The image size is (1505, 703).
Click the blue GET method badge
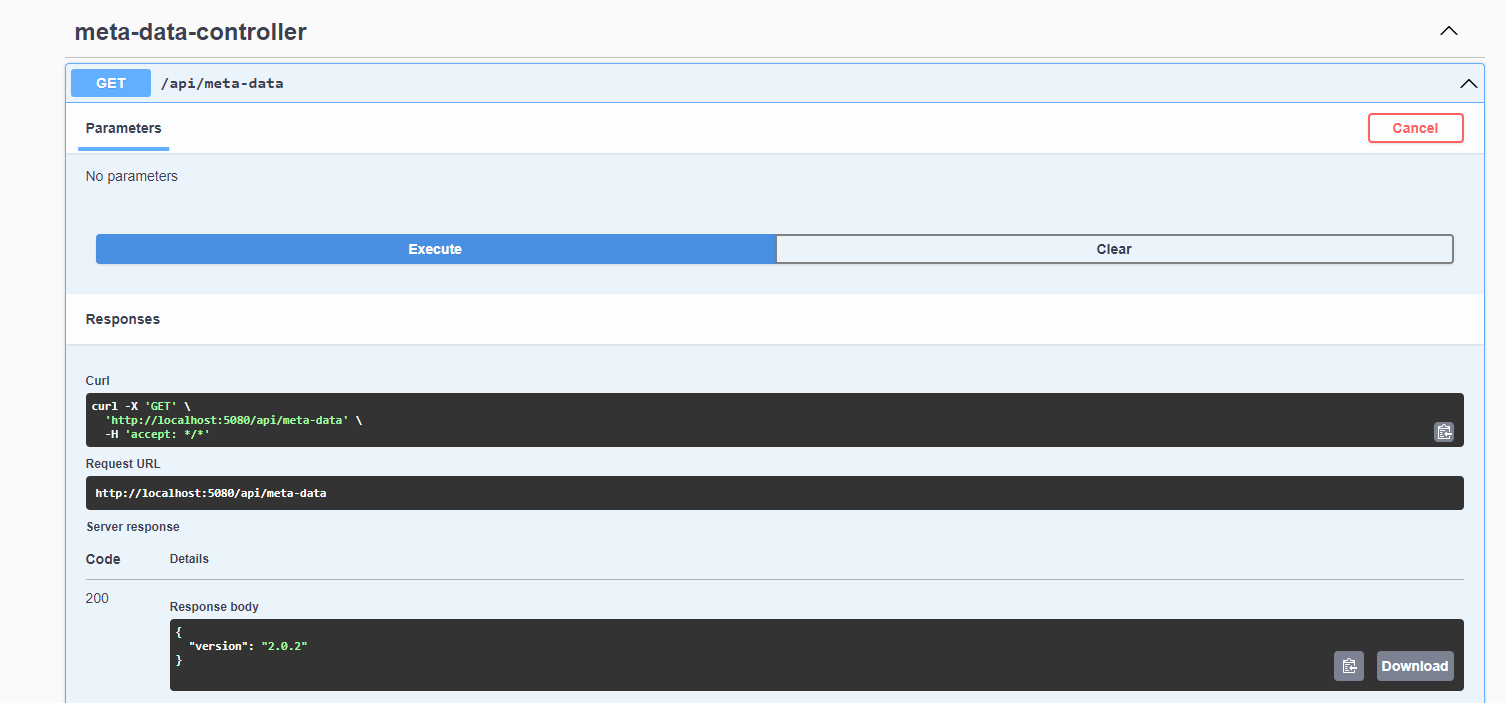coord(110,83)
